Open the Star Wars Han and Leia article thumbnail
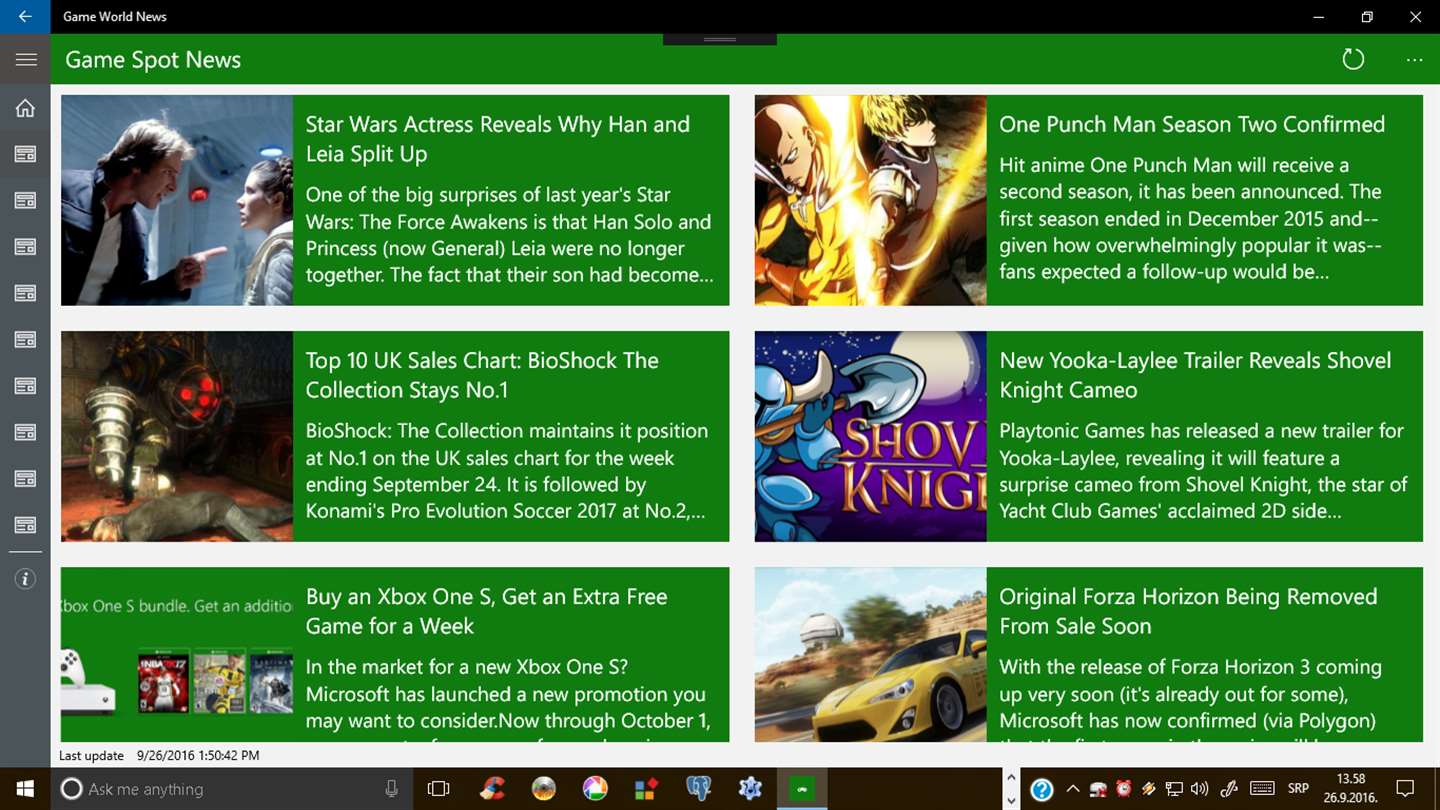Screen dimensions: 1440x810 177,200
